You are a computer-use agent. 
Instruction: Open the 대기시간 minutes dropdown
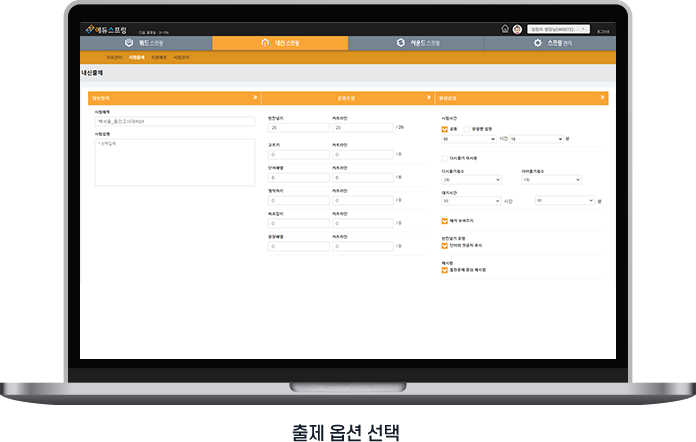(x=565, y=201)
